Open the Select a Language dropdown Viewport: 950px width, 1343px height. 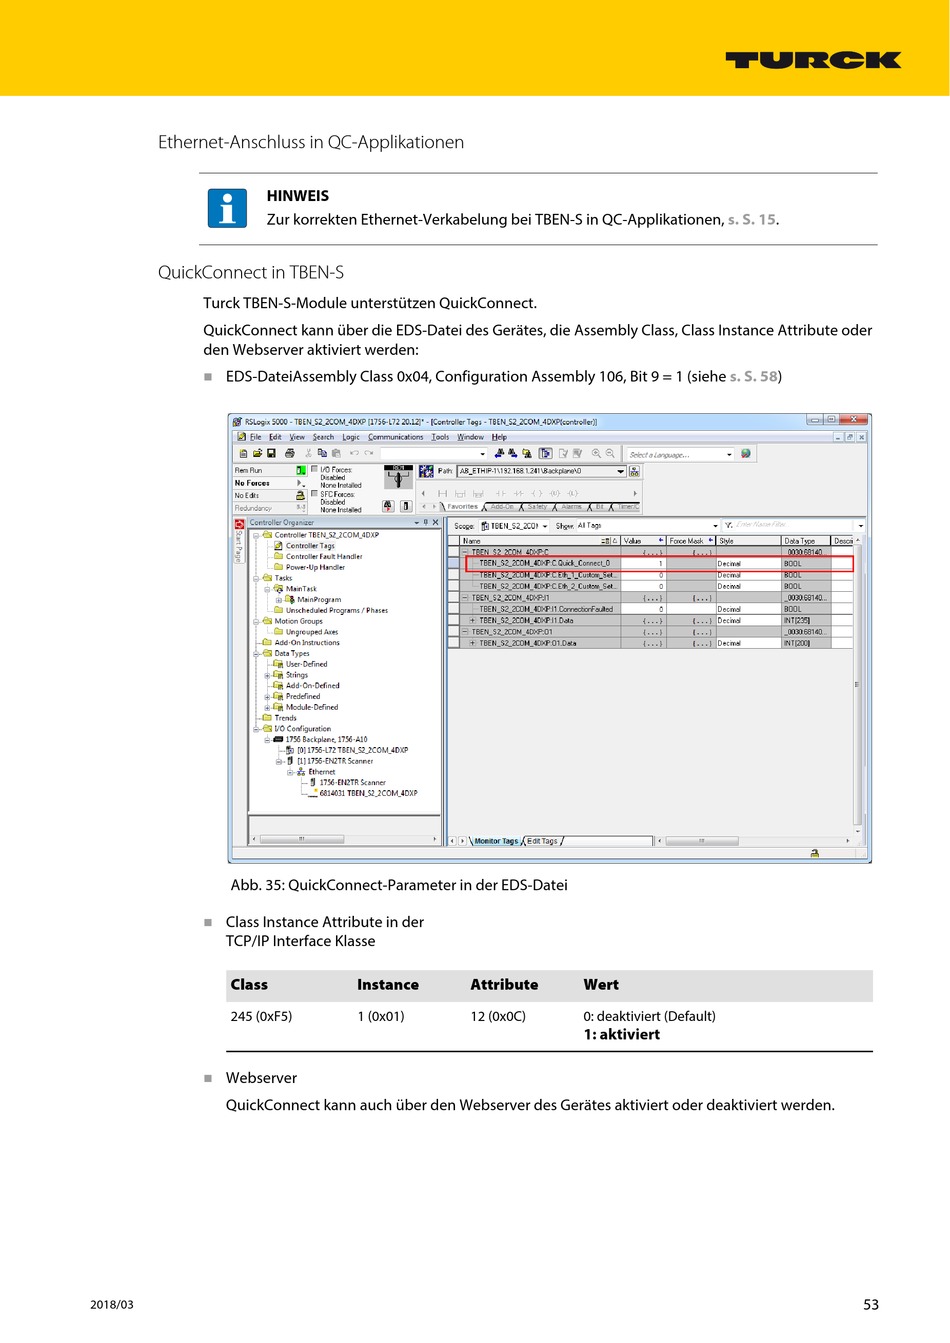(x=729, y=454)
